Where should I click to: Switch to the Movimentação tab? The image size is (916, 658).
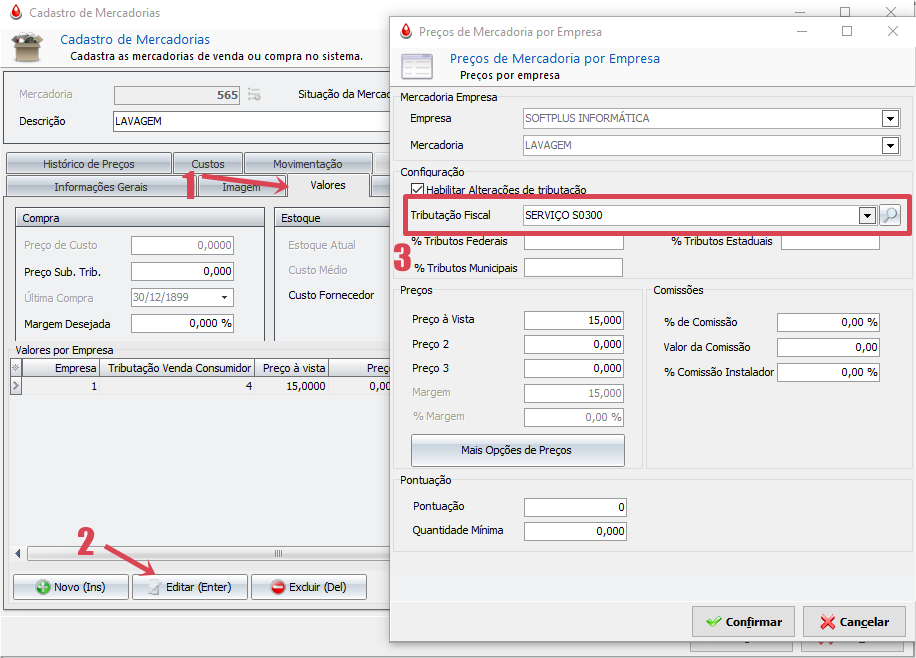(308, 164)
